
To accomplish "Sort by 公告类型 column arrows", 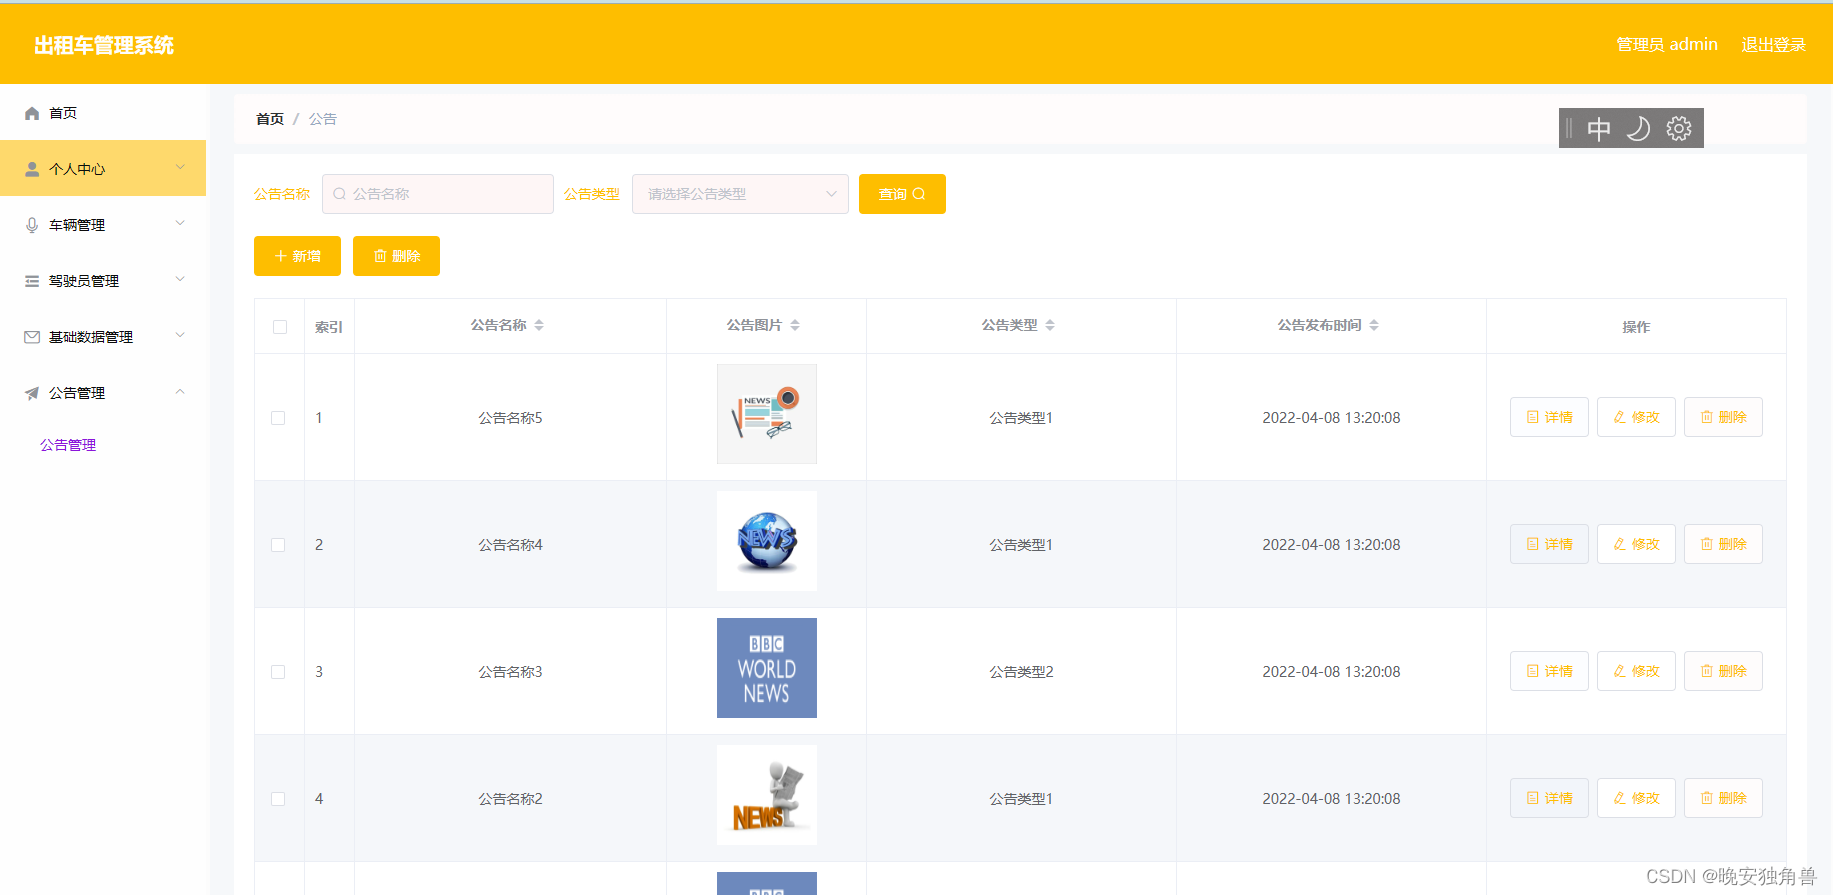I will point(1050,325).
